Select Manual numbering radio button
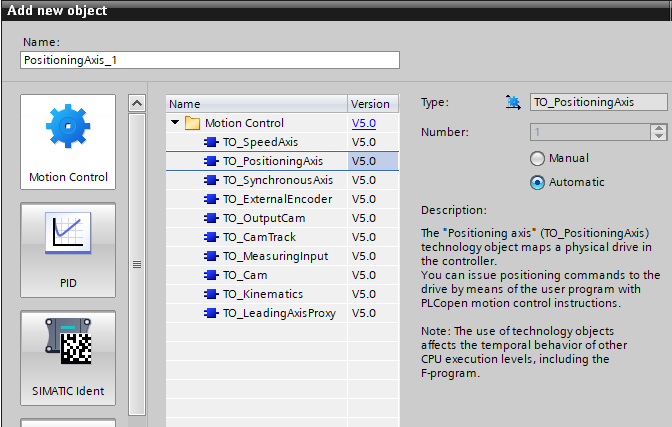 tap(537, 158)
